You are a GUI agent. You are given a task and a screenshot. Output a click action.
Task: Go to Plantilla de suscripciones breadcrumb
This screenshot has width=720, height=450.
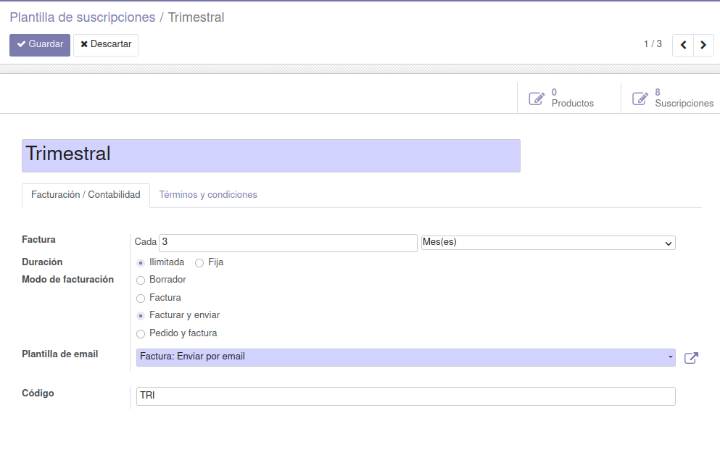(x=82, y=17)
